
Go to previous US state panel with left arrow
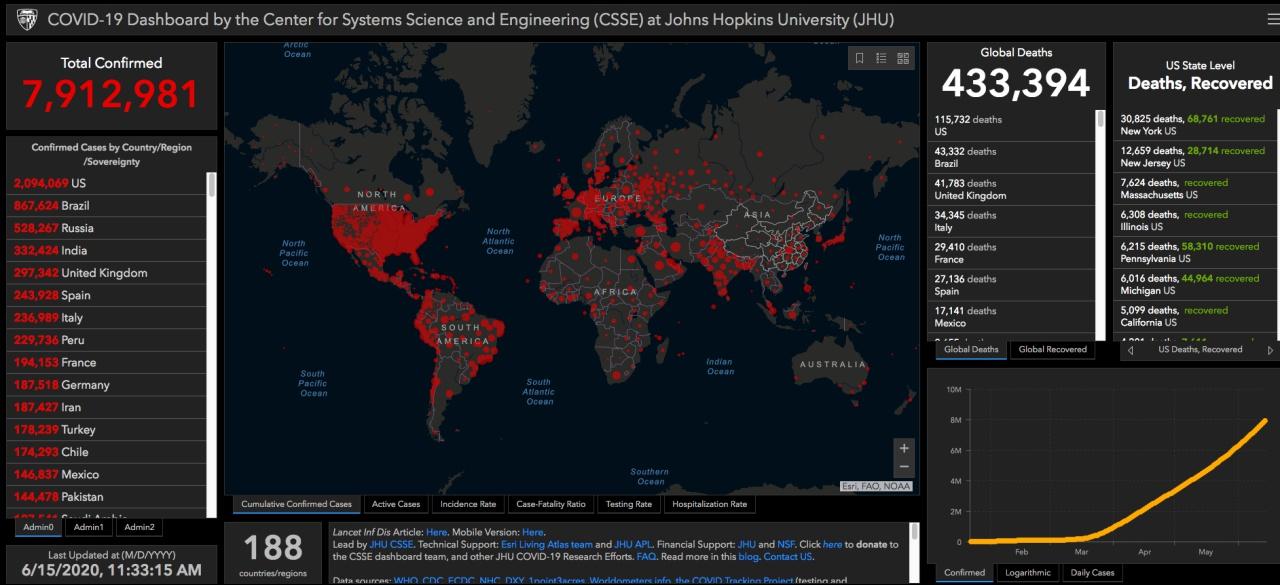tap(1130, 350)
